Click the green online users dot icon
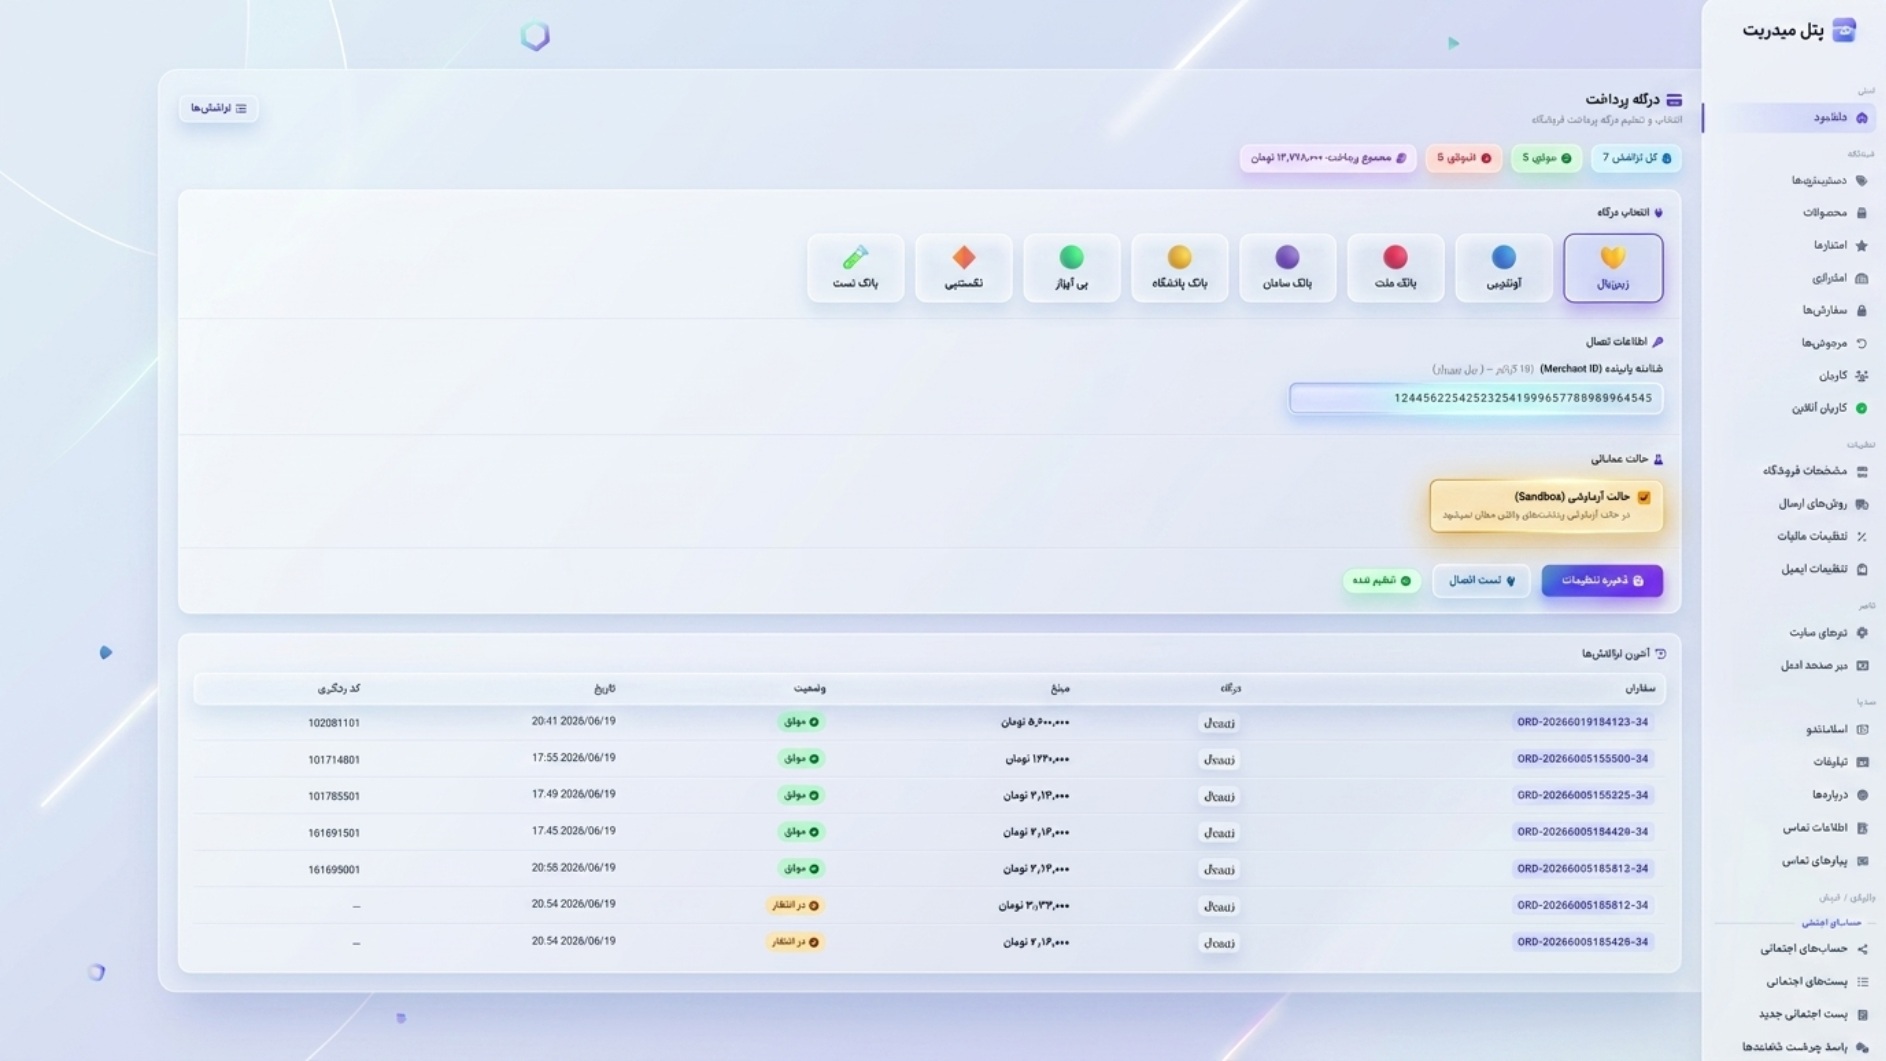 1861,408
